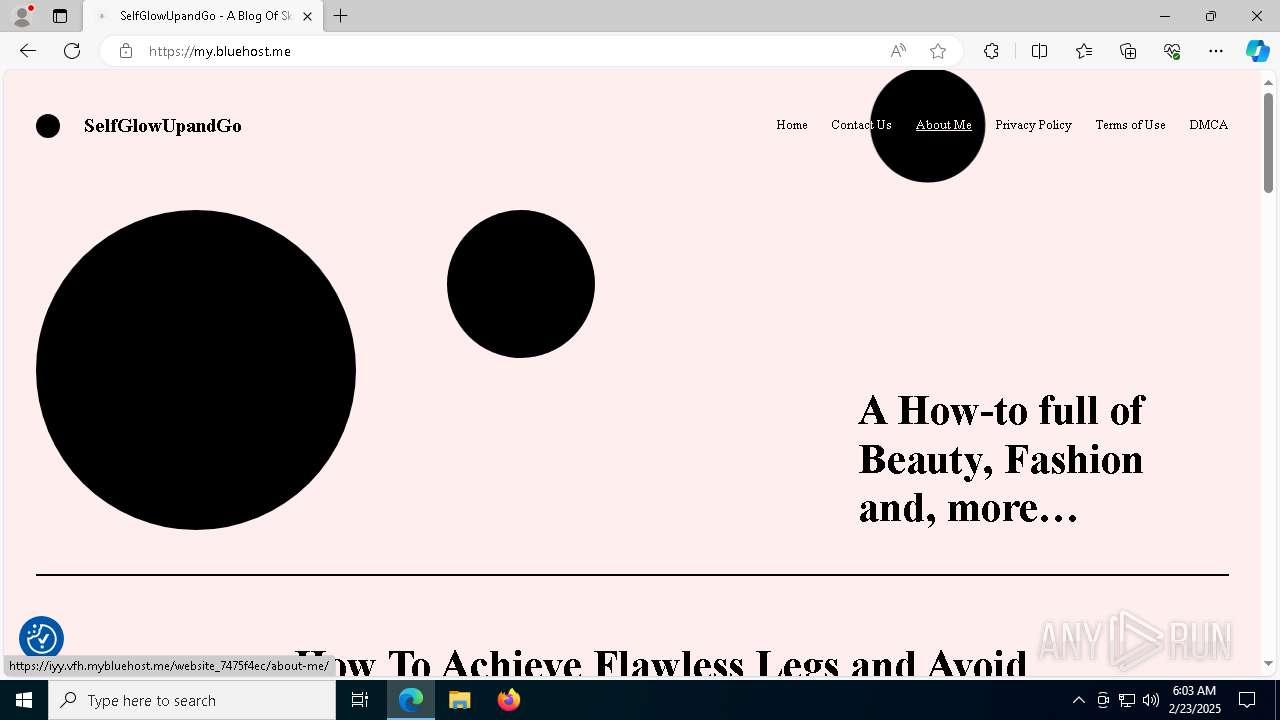Click scrollbar down arrow
Image resolution: width=1280 pixels, height=720 pixels.
[1269, 663]
